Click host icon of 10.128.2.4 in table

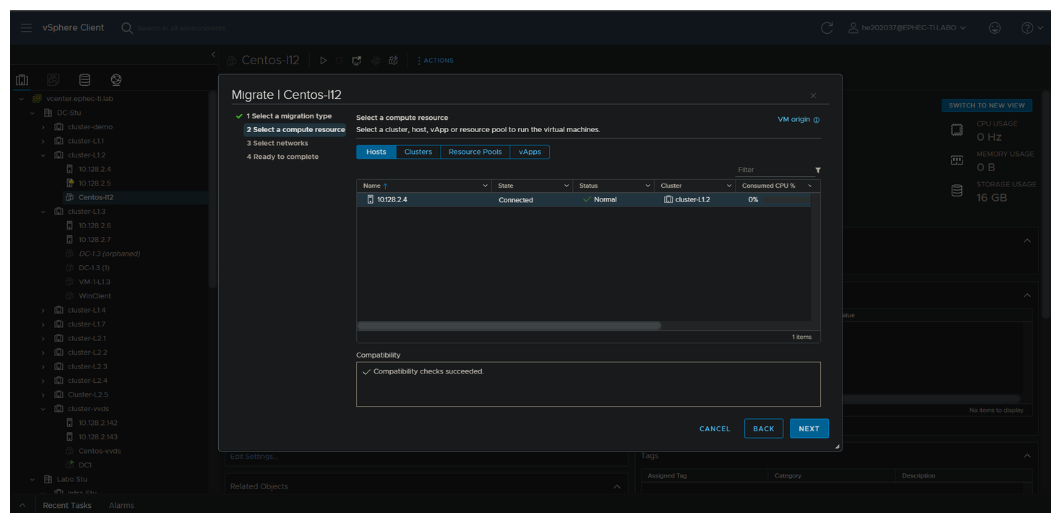pyautogui.click(x=370, y=199)
